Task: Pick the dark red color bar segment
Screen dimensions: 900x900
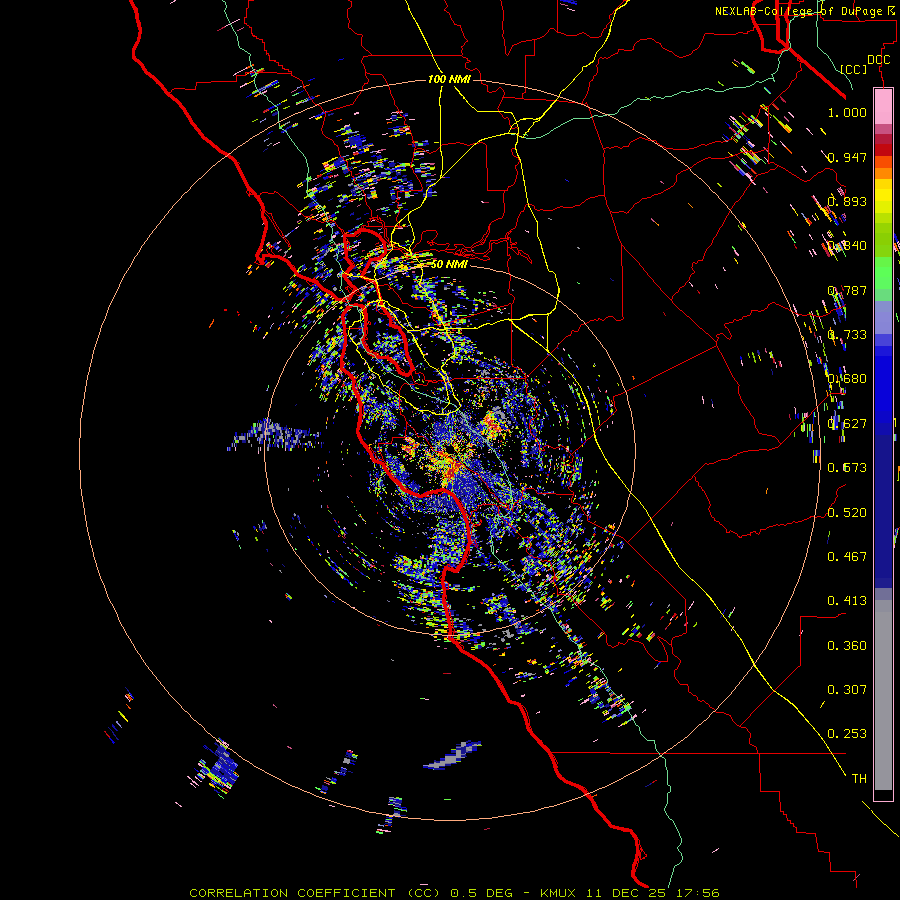Action: [x=883, y=150]
